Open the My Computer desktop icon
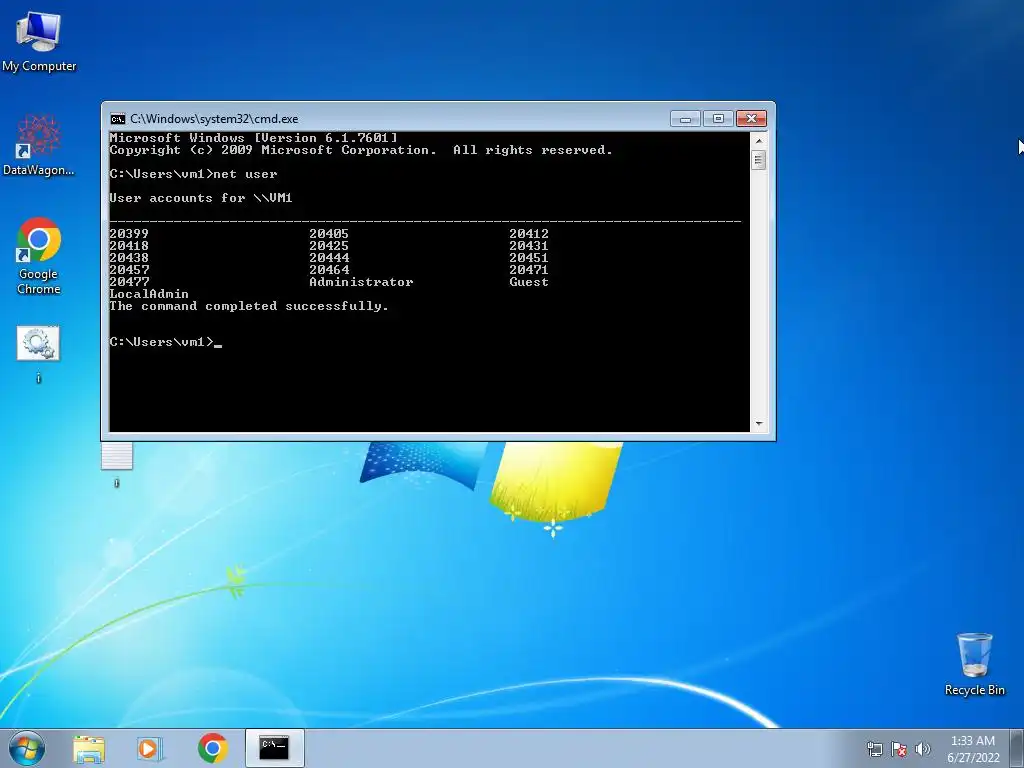1024x768 pixels. [x=39, y=42]
